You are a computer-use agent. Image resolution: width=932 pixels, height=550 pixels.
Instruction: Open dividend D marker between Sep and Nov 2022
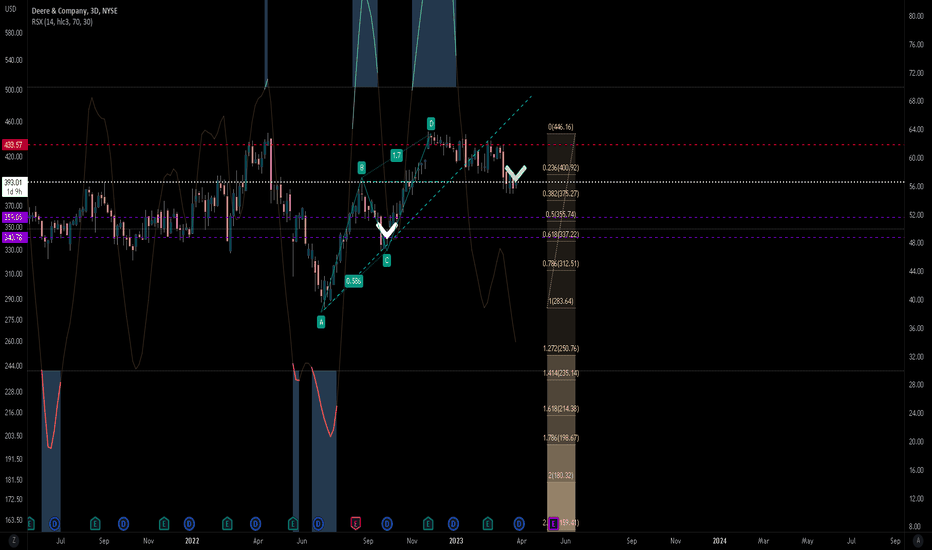click(386, 524)
